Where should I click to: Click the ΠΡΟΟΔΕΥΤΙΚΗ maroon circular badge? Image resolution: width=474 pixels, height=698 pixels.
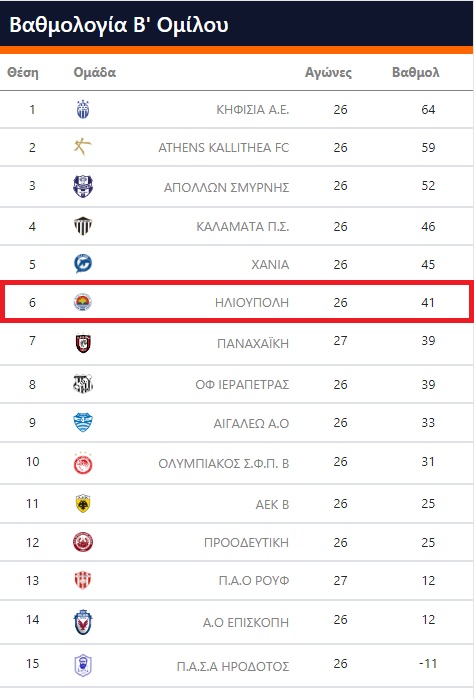83,542
